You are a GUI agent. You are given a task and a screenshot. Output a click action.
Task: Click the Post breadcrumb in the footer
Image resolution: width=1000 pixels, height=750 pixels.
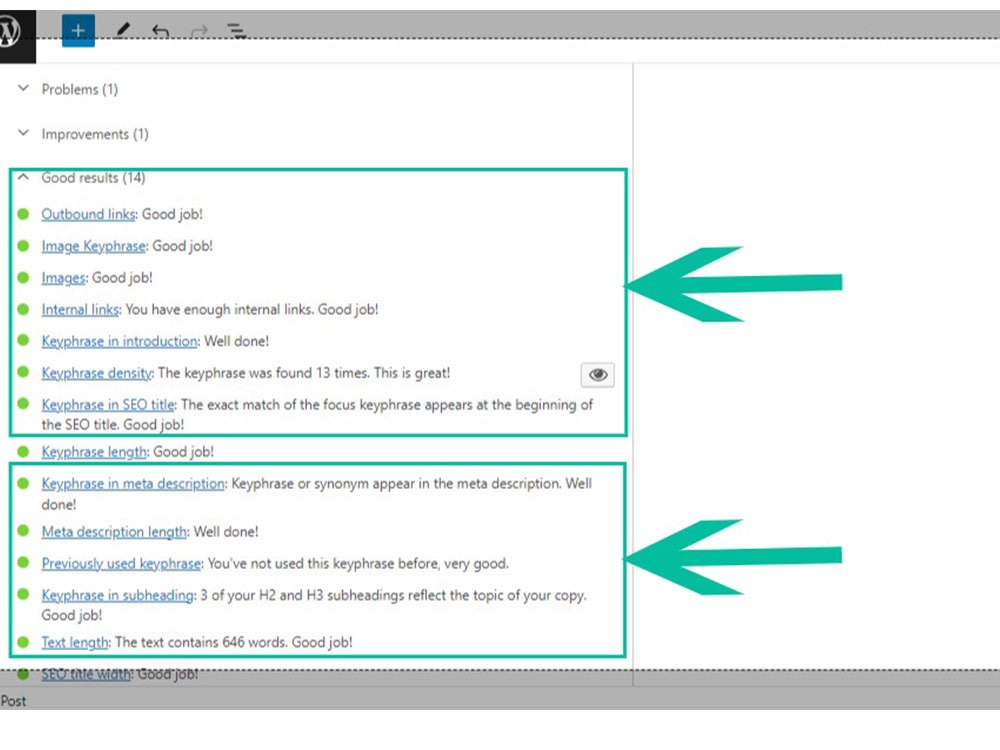(x=13, y=702)
